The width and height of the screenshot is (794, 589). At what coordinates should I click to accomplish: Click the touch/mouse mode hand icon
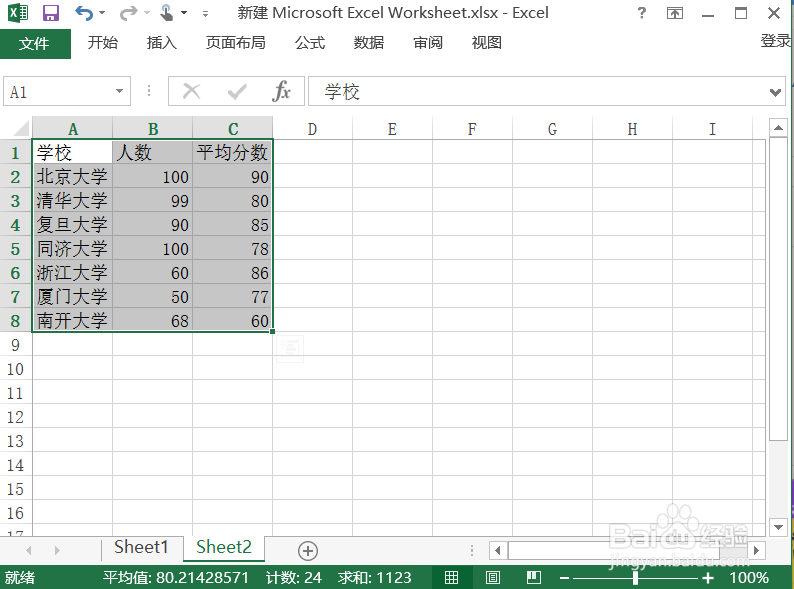167,13
